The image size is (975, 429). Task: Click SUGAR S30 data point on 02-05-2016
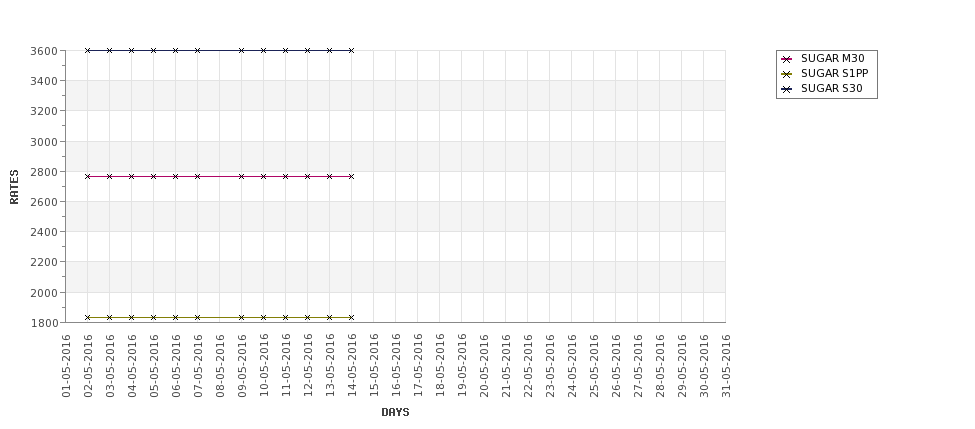(88, 50)
